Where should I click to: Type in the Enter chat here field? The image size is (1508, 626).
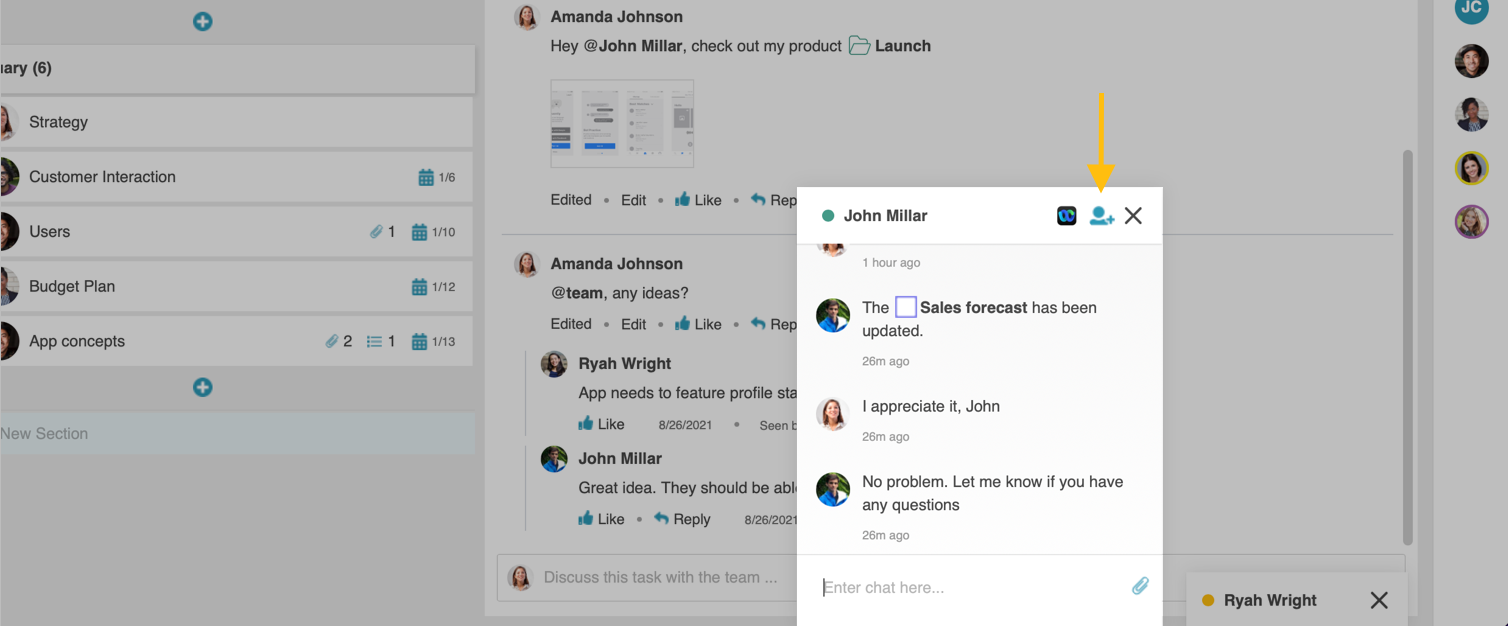[970, 588]
